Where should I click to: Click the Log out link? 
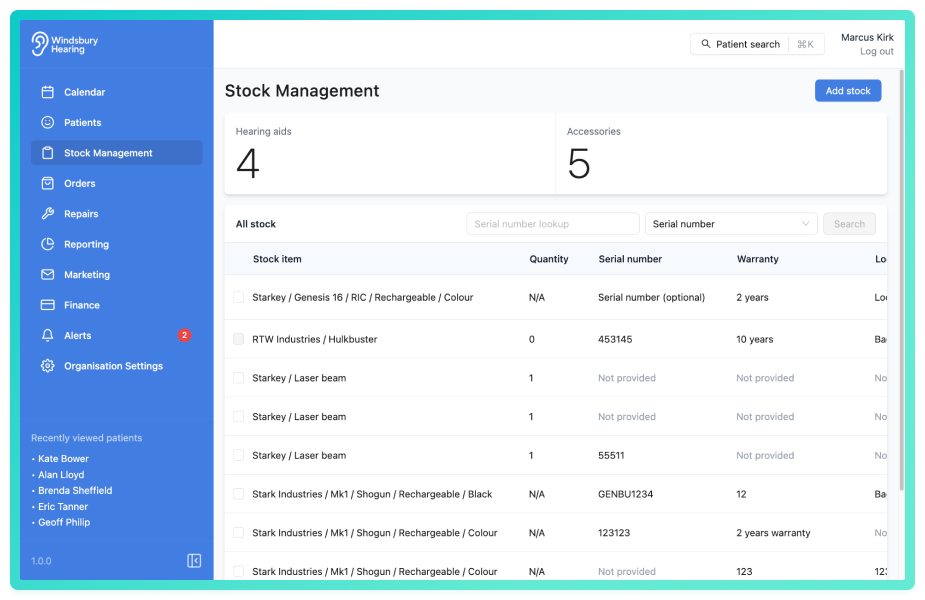tap(877, 51)
